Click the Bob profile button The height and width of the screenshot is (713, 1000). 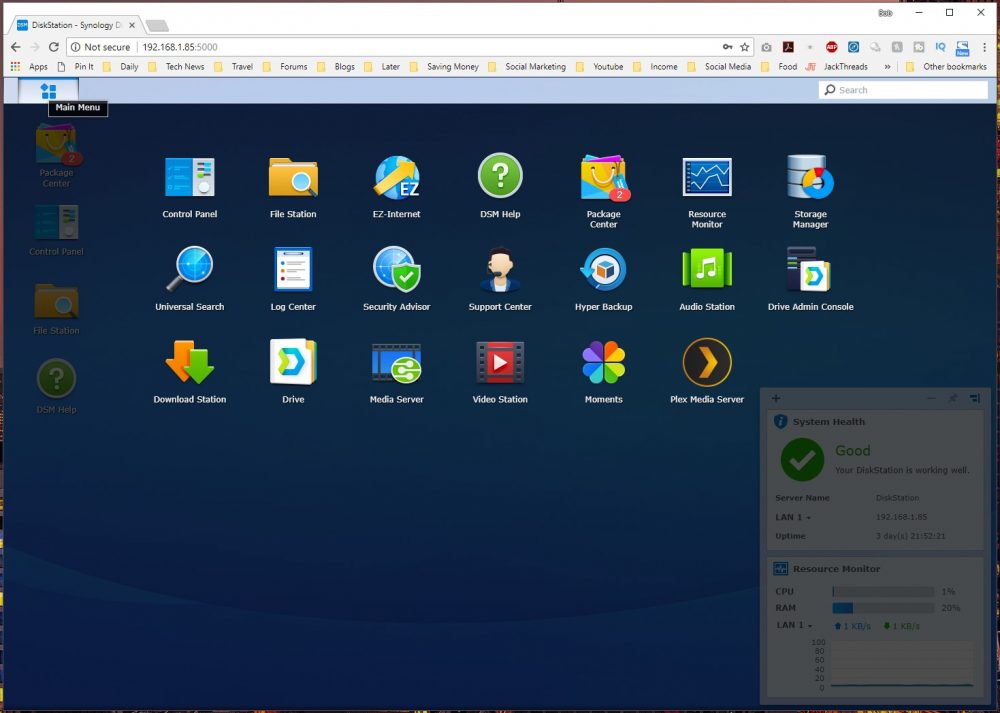tap(885, 13)
